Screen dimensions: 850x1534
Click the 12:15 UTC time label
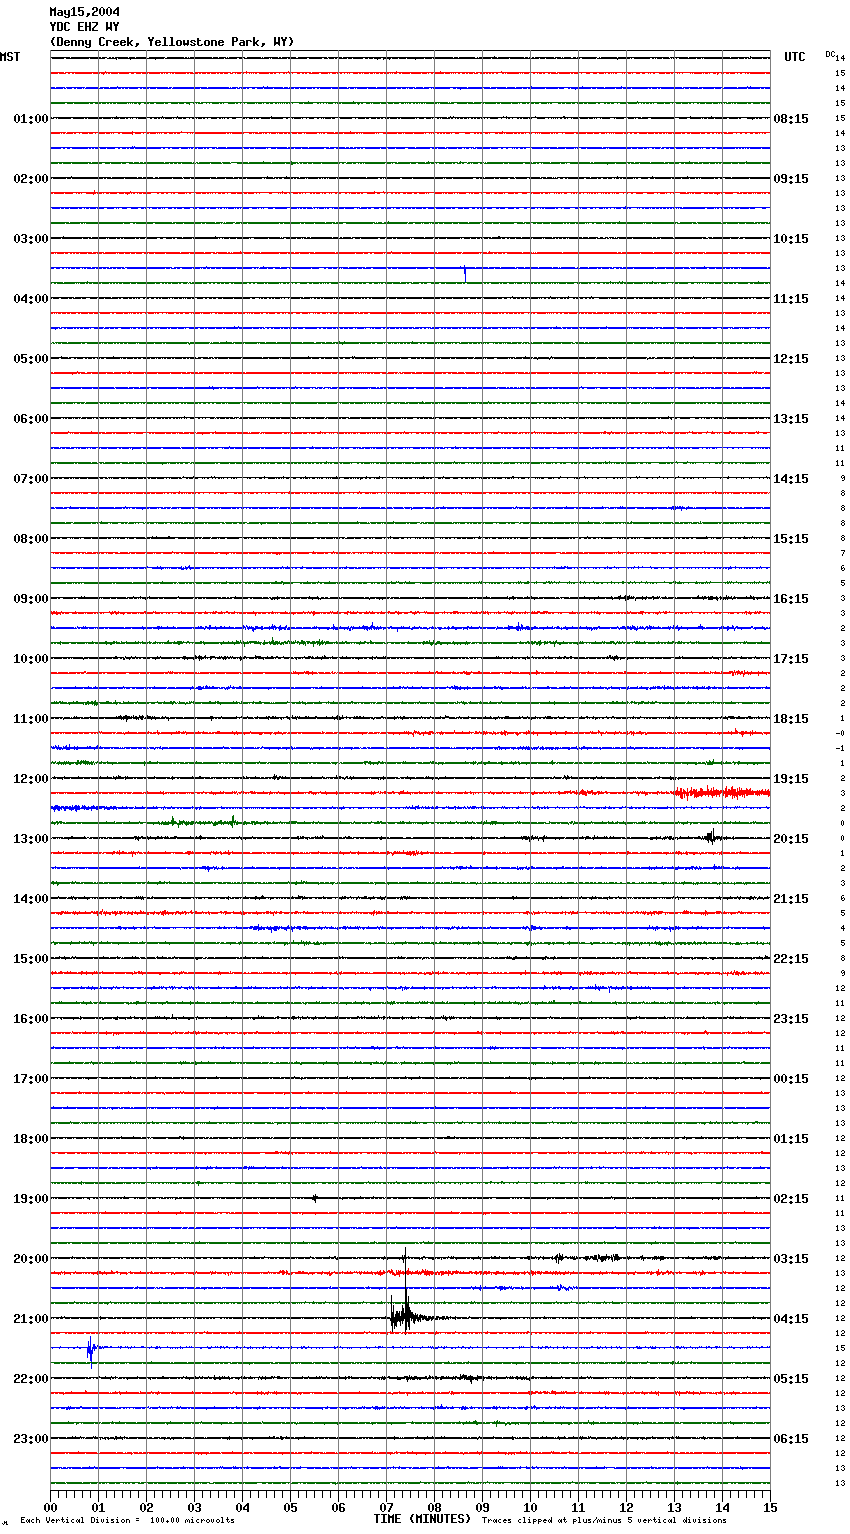point(791,359)
